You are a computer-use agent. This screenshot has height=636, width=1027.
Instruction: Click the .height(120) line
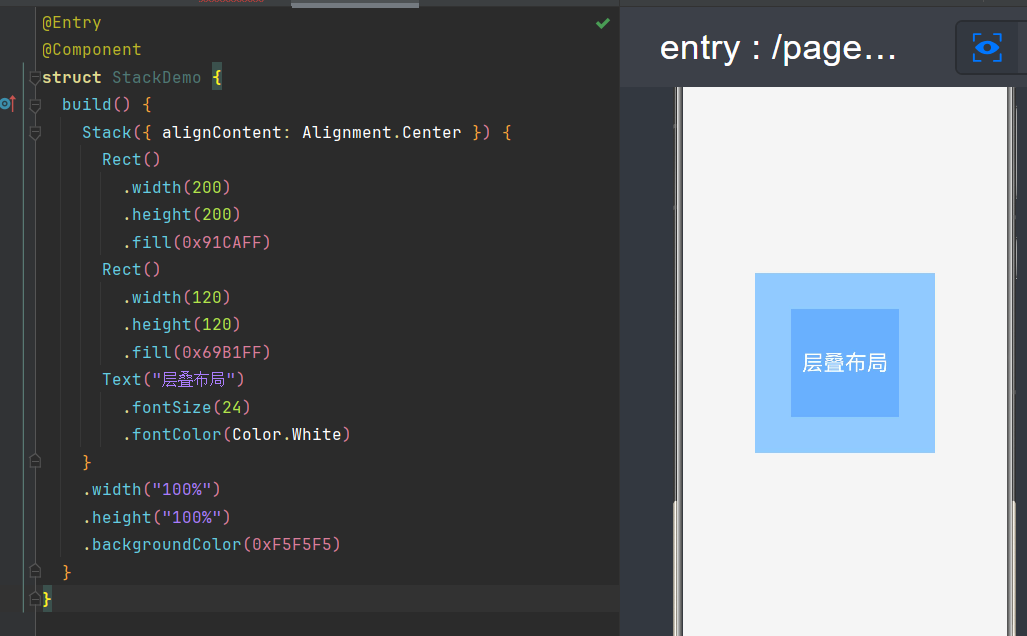pos(181,325)
